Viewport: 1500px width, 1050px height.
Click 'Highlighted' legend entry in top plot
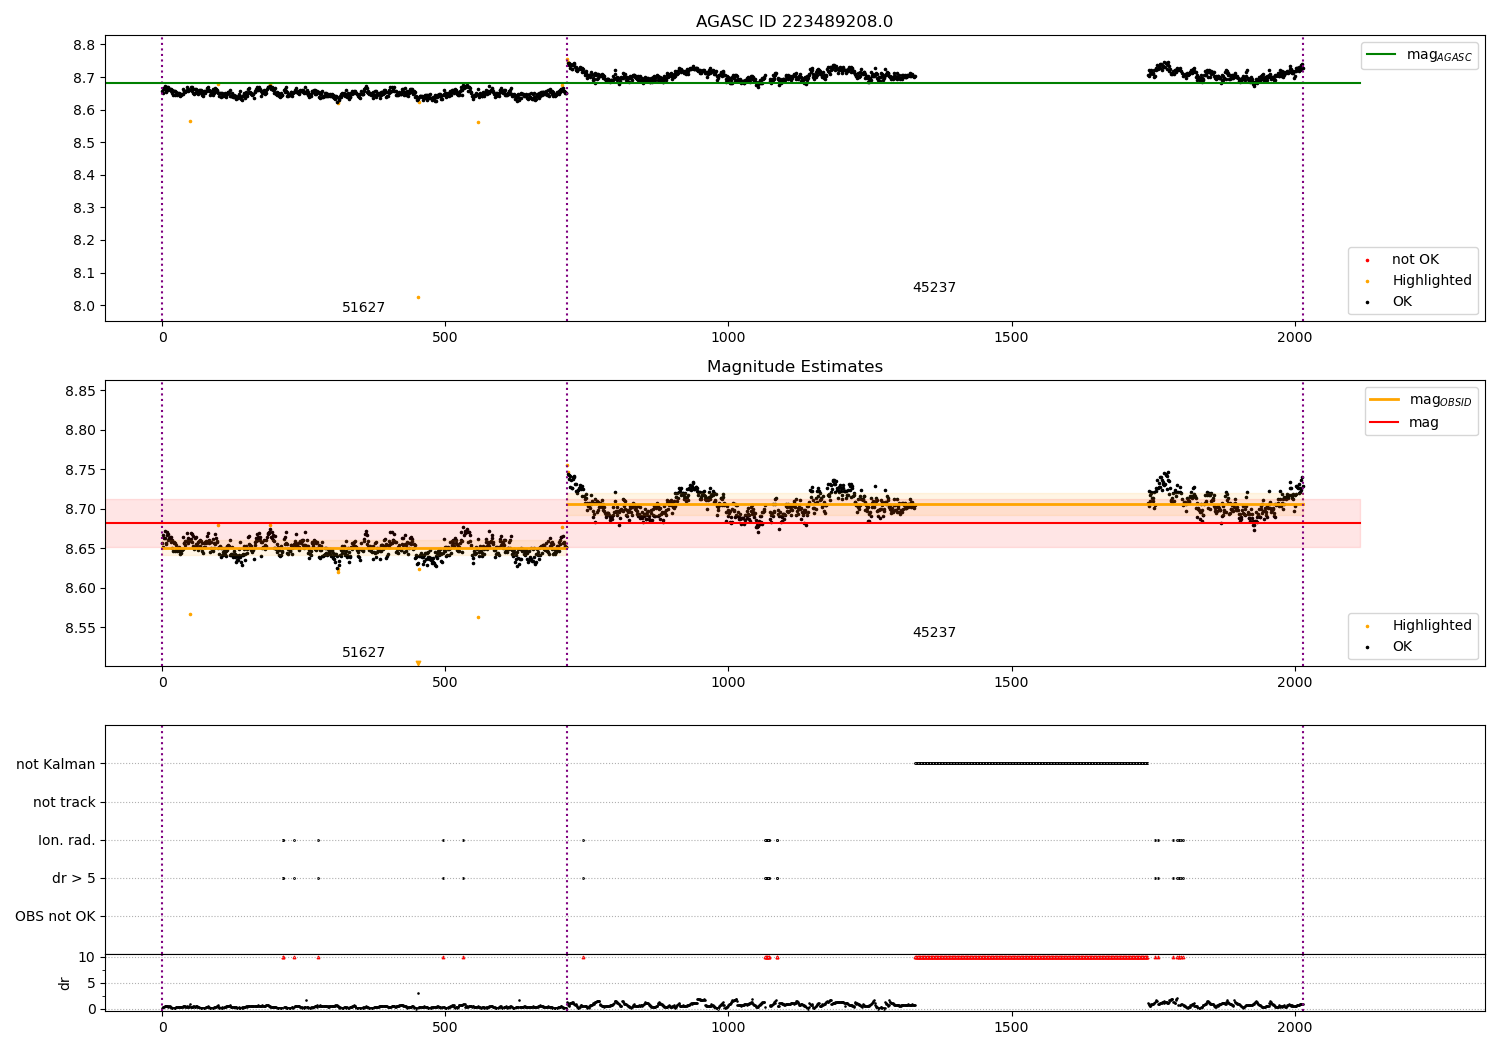[1432, 281]
